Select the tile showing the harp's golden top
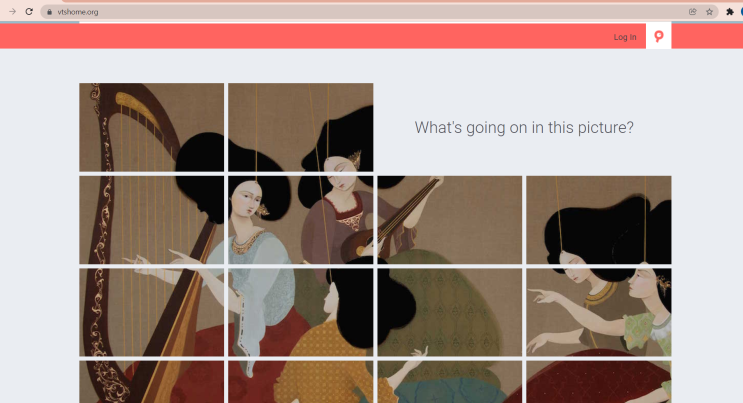This screenshot has width=743, height=403. [x=152, y=127]
